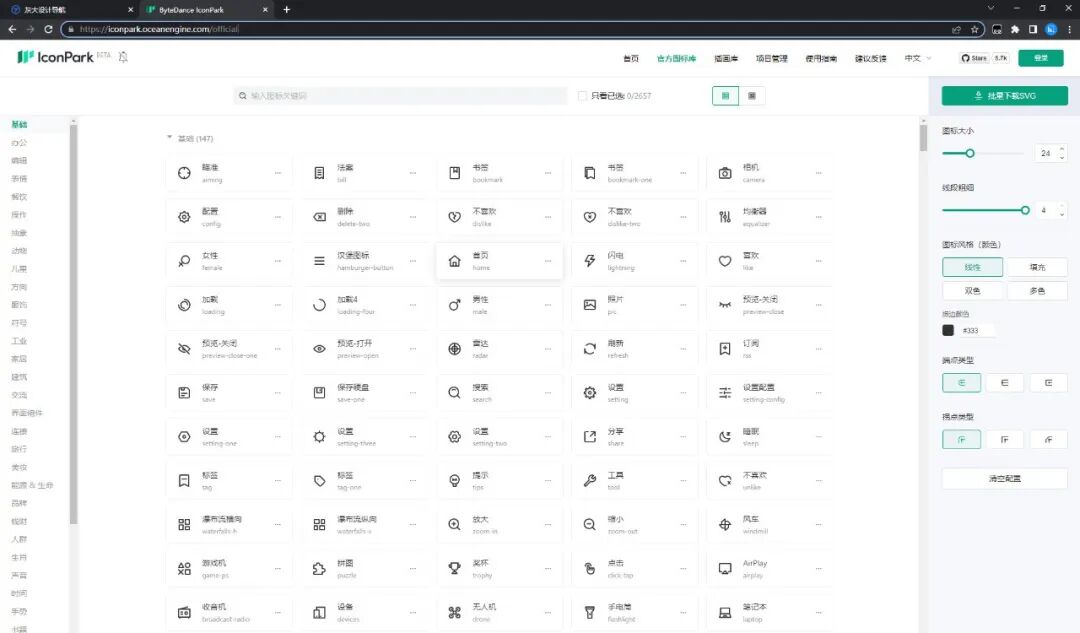Choose the third 端点类型 line cap option
This screenshot has width=1080, height=633.
pyautogui.click(x=1048, y=382)
